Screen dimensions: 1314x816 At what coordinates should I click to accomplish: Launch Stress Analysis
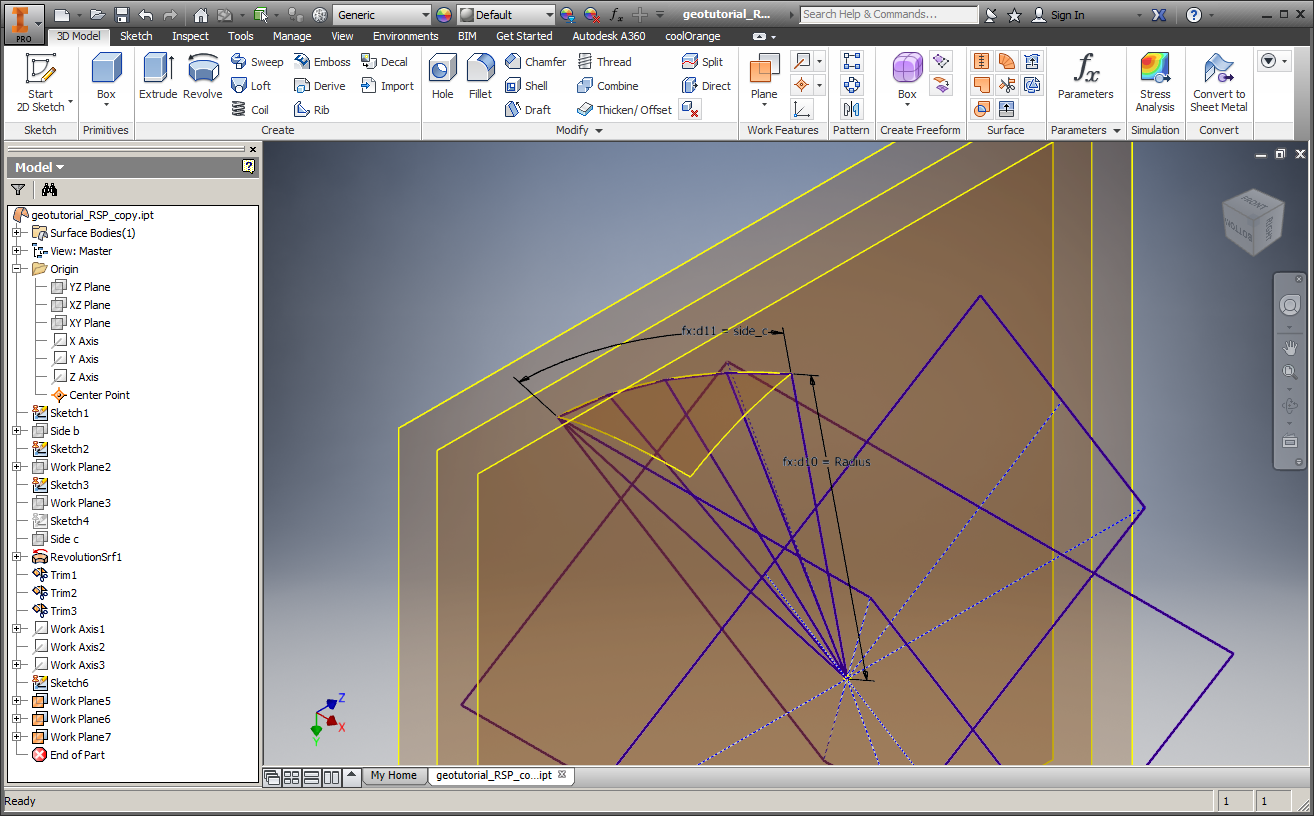tap(1155, 83)
